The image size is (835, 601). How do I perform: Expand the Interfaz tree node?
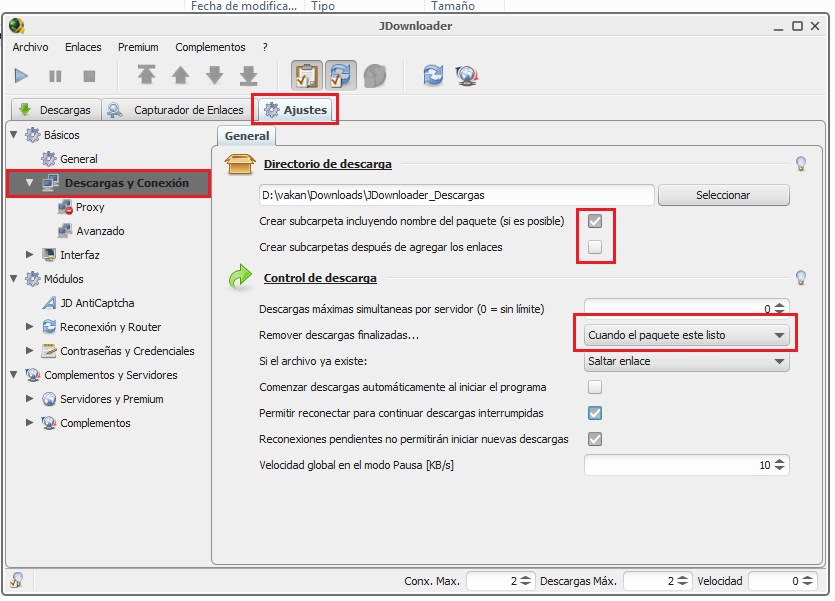tap(30, 255)
